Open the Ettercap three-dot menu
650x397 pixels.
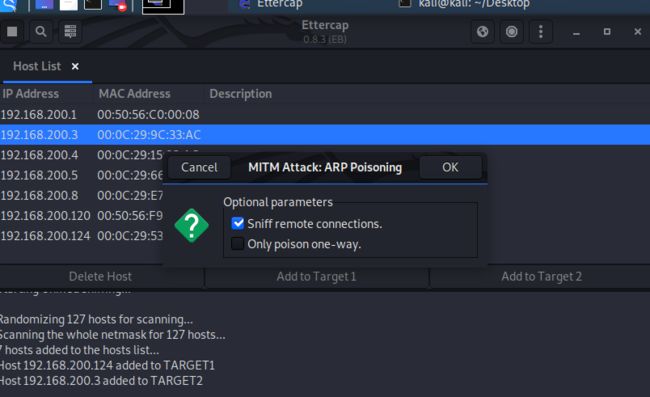click(541, 31)
